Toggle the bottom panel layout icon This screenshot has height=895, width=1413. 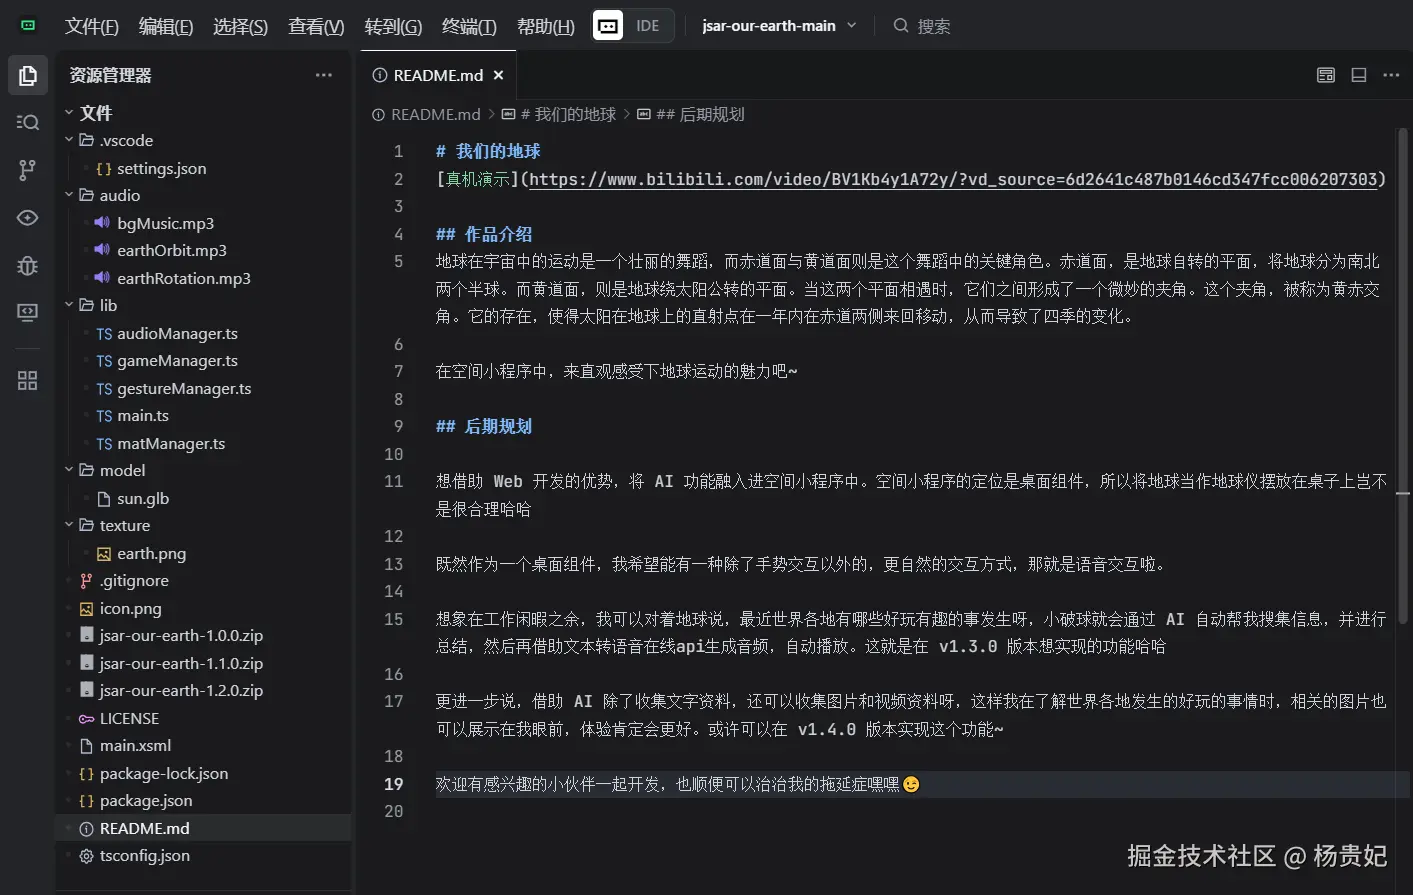pyautogui.click(x=1358, y=74)
